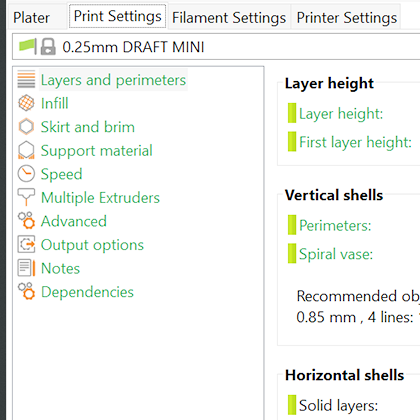This screenshot has height=420, width=420.
Task: Click green marker beside Solid layers
Action: (x=292, y=405)
